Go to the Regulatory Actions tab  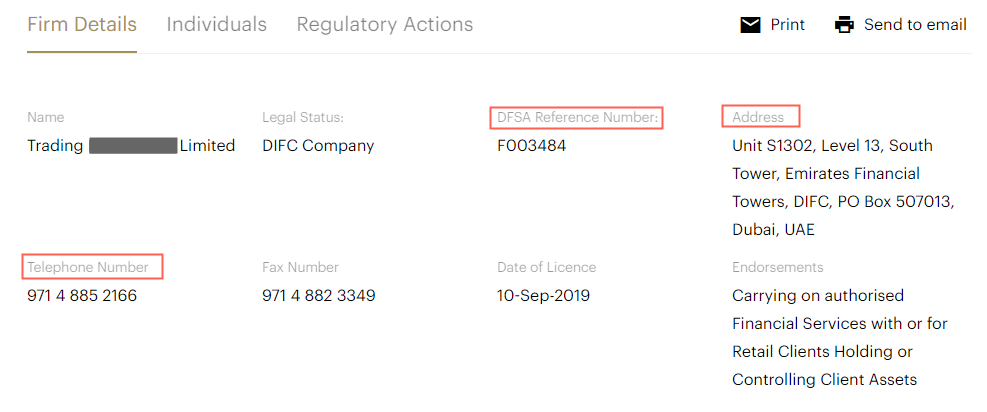click(385, 25)
